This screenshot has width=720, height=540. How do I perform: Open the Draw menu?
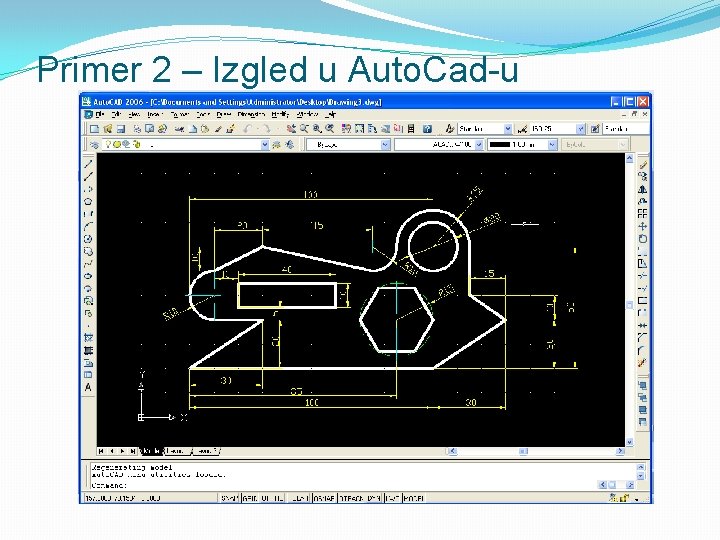224,114
